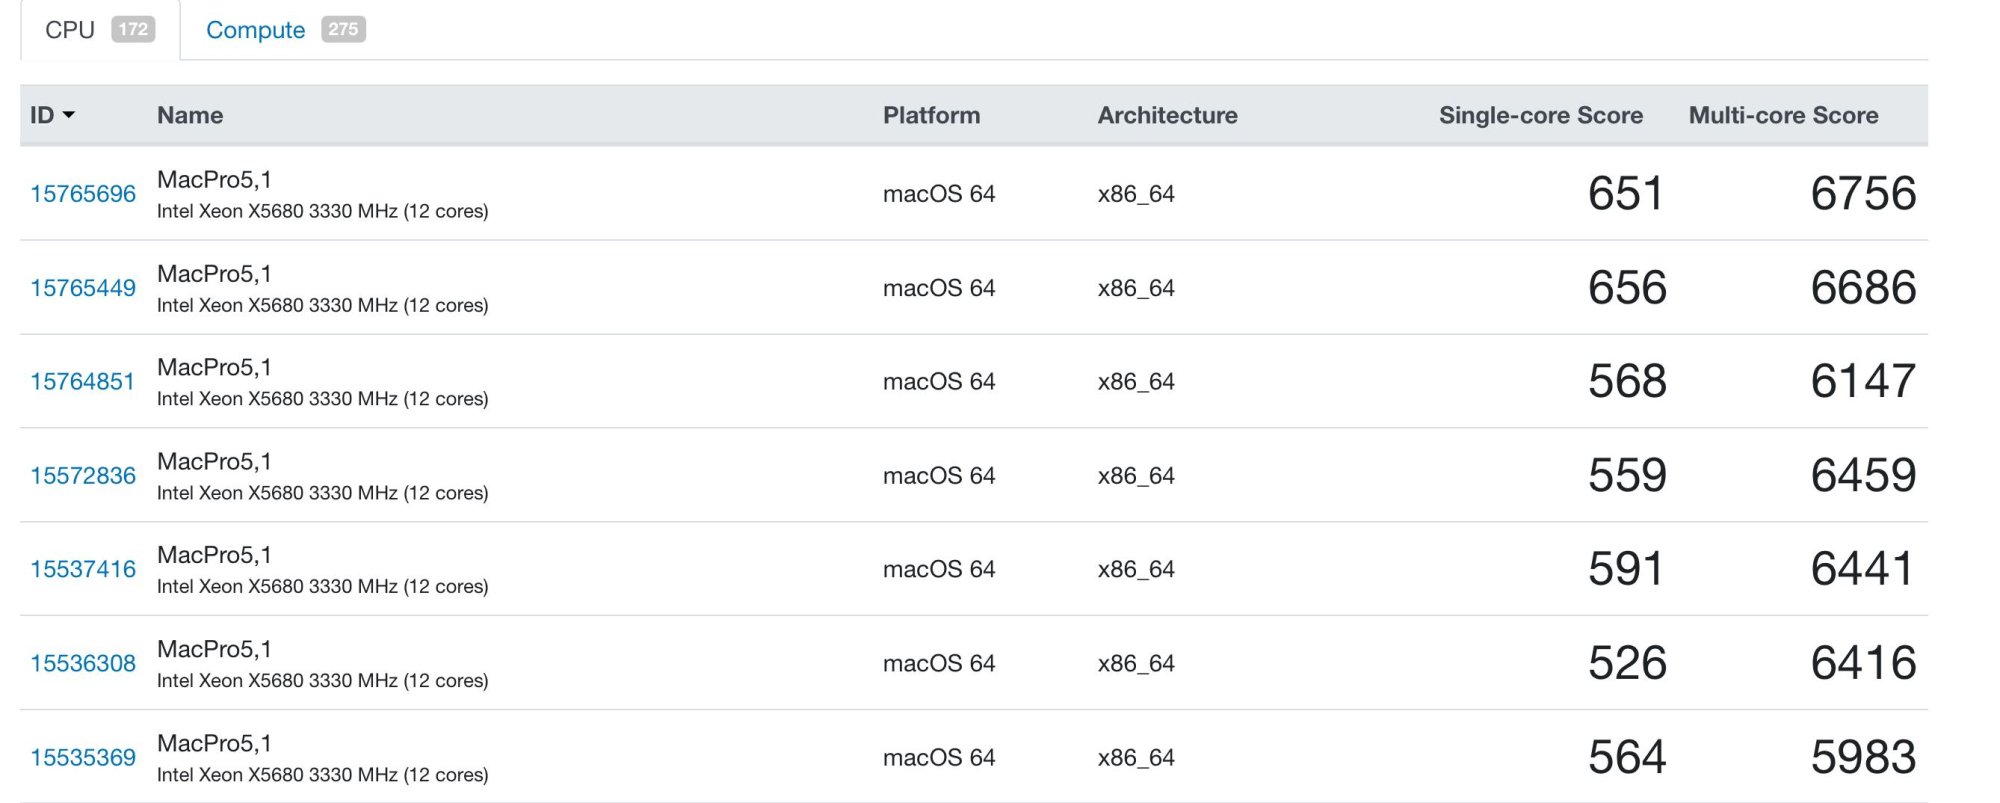Sort by the ID column arrow
Image resolution: width=2000 pixels, height=803 pixels.
coord(69,116)
